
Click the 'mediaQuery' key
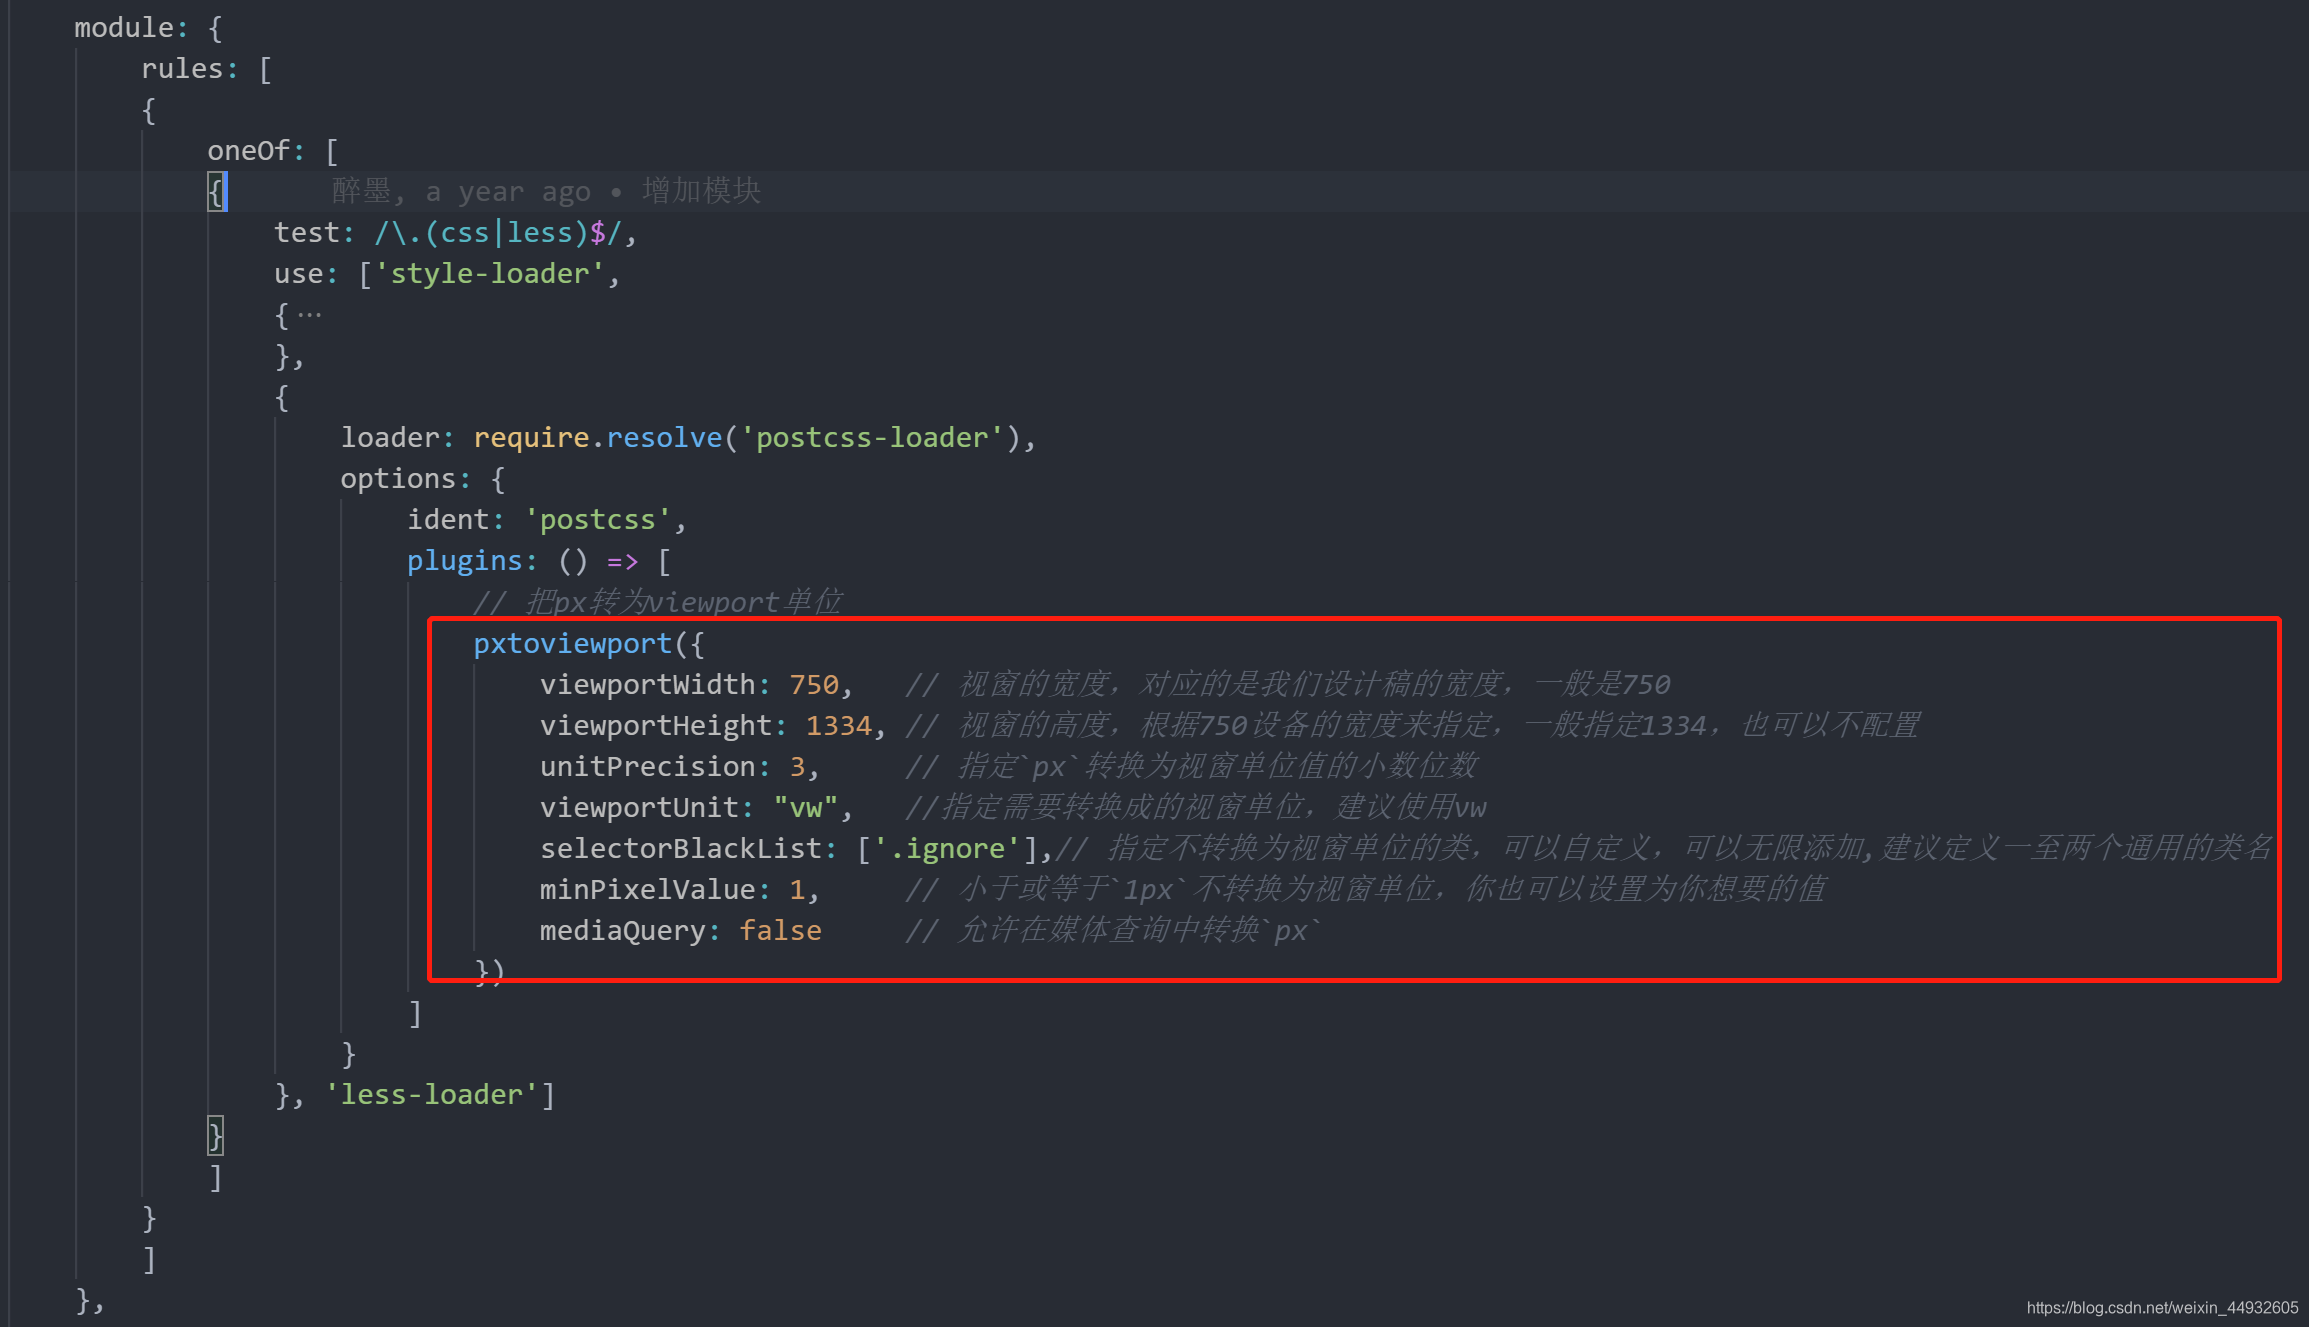[x=623, y=931]
